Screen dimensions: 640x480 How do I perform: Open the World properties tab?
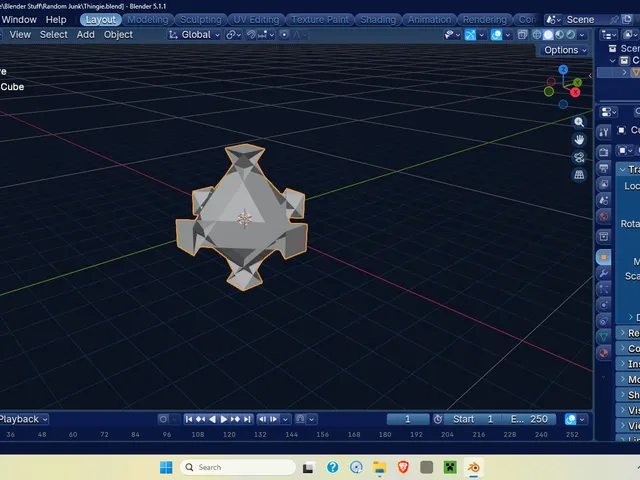click(x=604, y=216)
